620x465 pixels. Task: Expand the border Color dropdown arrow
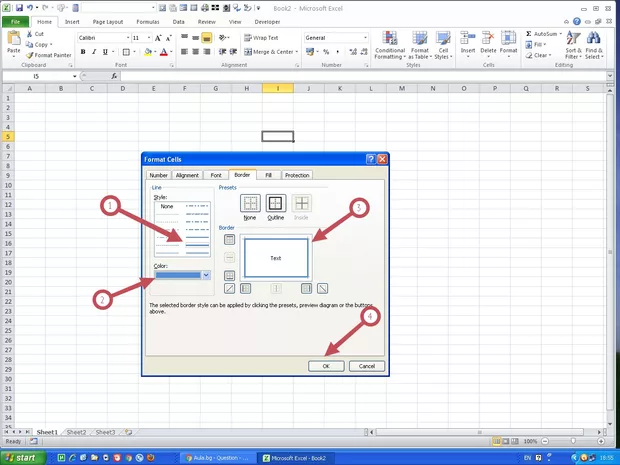tap(206, 274)
